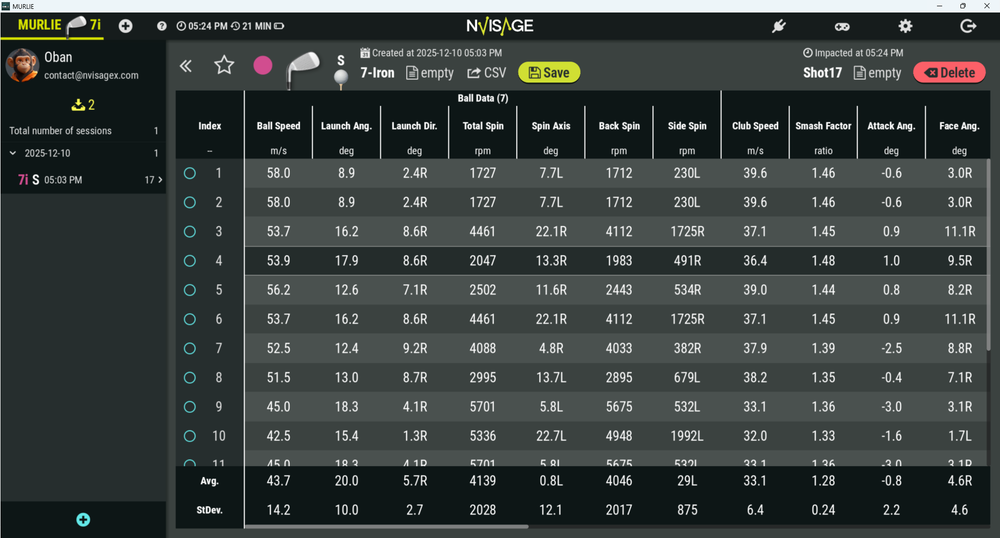This screenshot has width=1000, height=538.
Task: Click the download icon with count 2
Action: click(83, 105)
